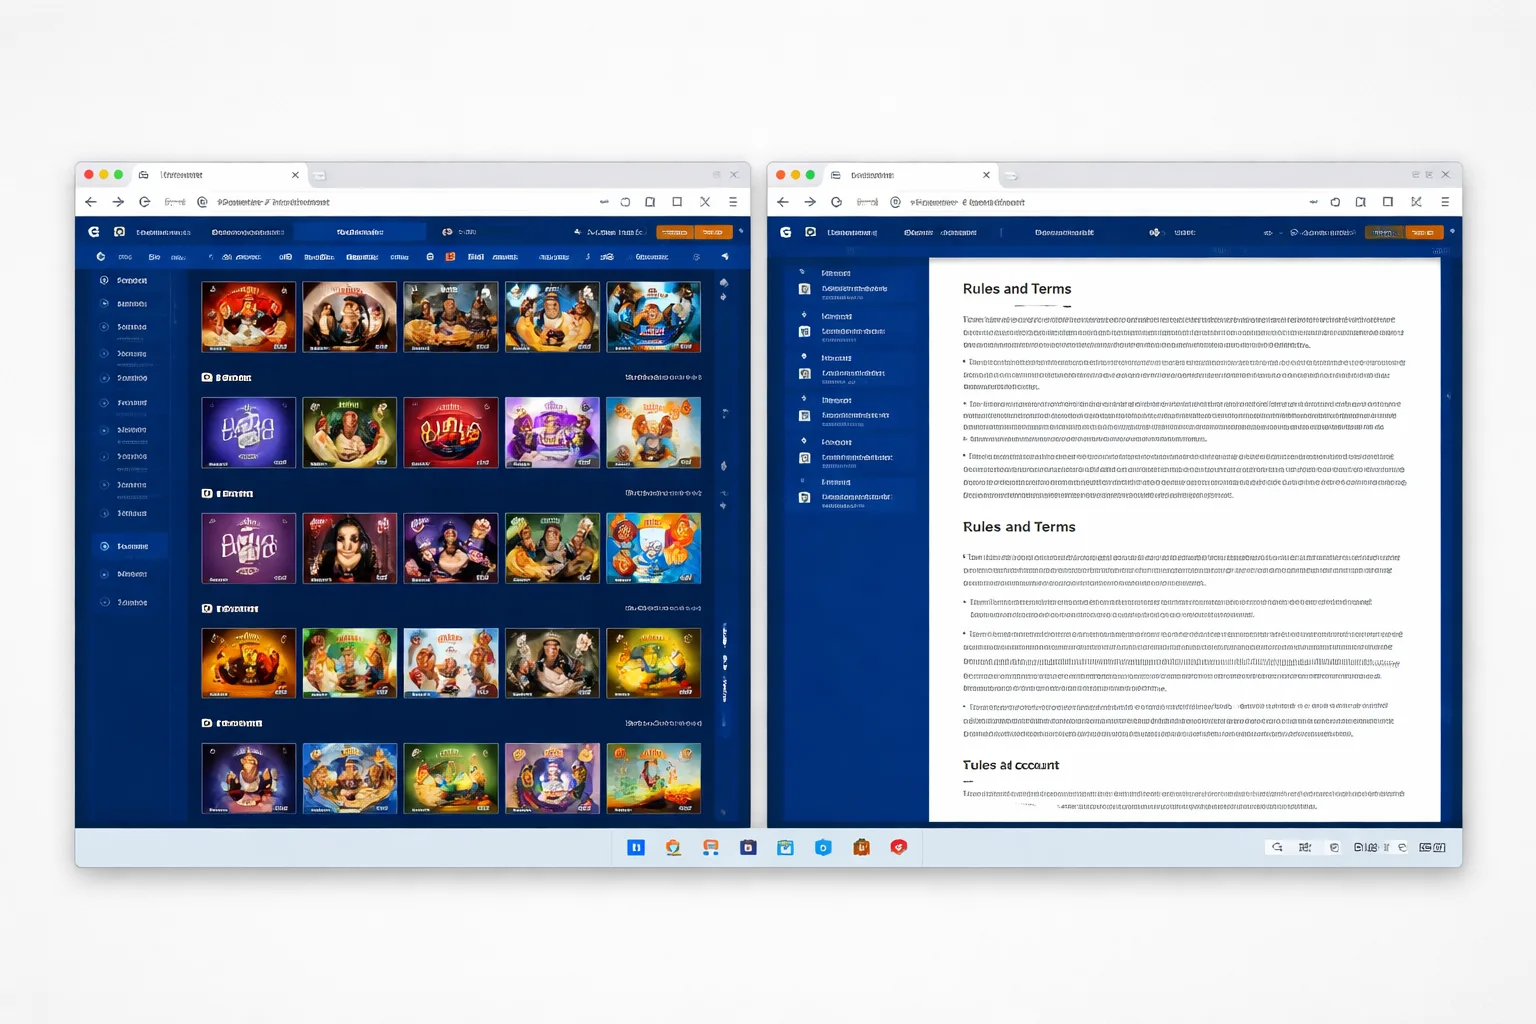The width and height of the screenshot is (1536, 1024).
Task: Click the search icon in the system tray
Action: coord(1277,847)
